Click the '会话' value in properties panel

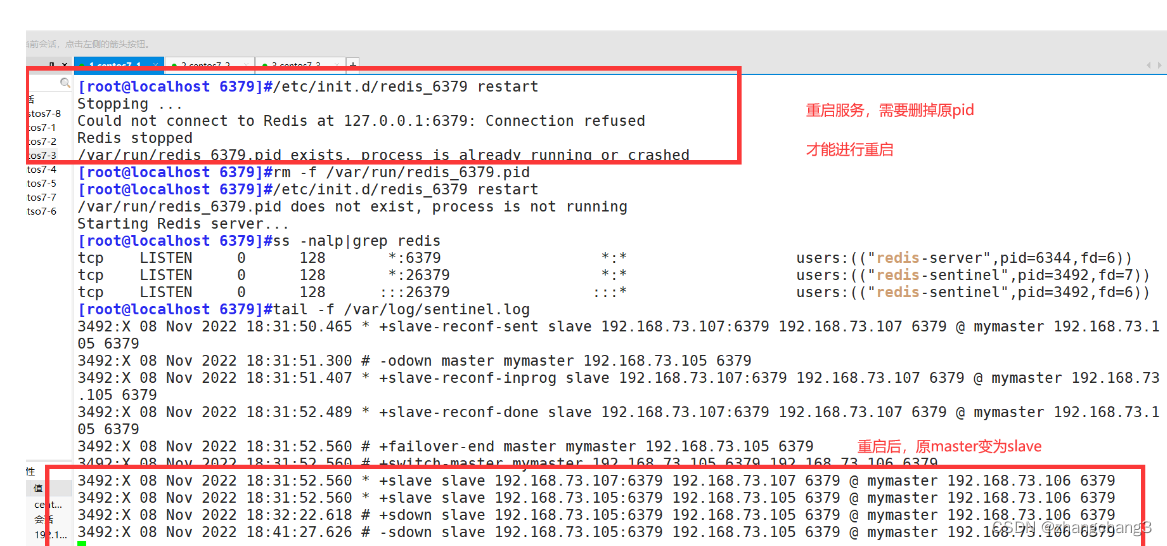[x=43, y=519]
